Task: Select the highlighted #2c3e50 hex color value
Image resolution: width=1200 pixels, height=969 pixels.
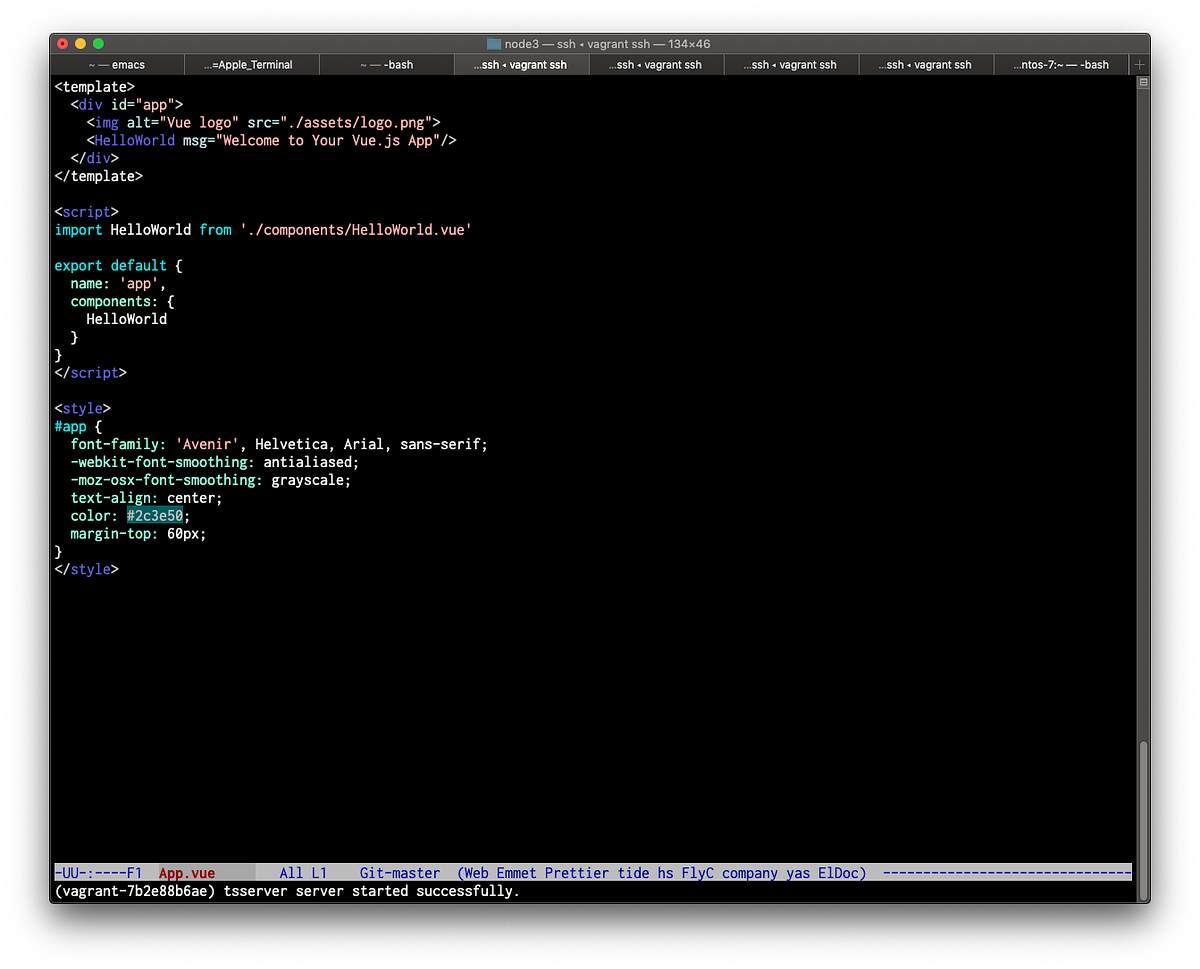Action: 154,515
